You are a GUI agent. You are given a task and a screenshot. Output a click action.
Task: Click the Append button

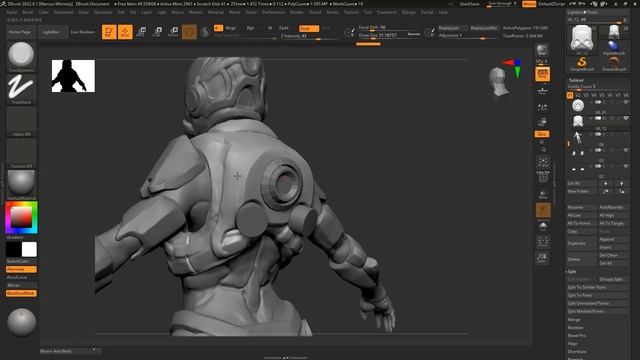click(x=613, y=239)
